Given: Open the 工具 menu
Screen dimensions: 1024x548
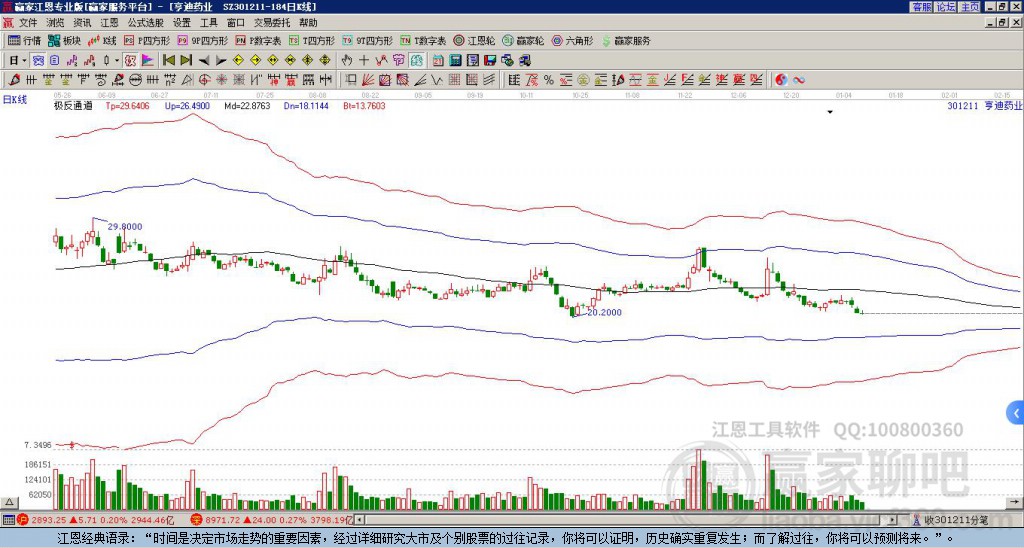Looking at the screenshot, I should [x=209, y=23].
